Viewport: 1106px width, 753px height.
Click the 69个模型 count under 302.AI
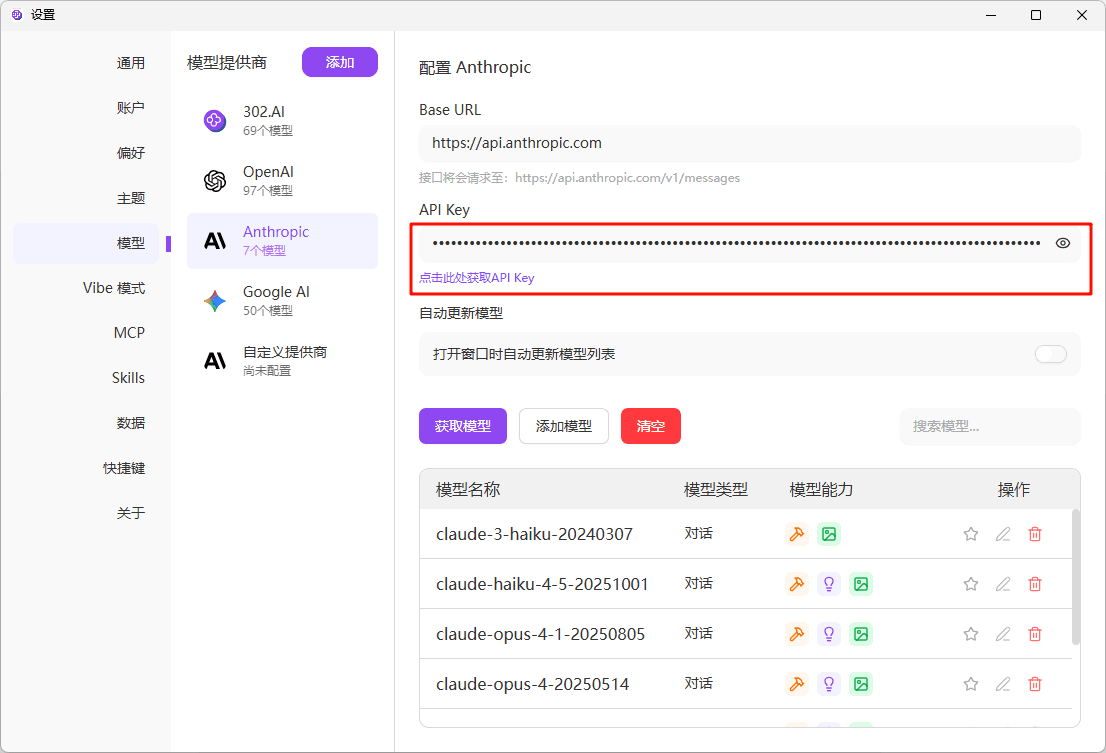point(268,130)
